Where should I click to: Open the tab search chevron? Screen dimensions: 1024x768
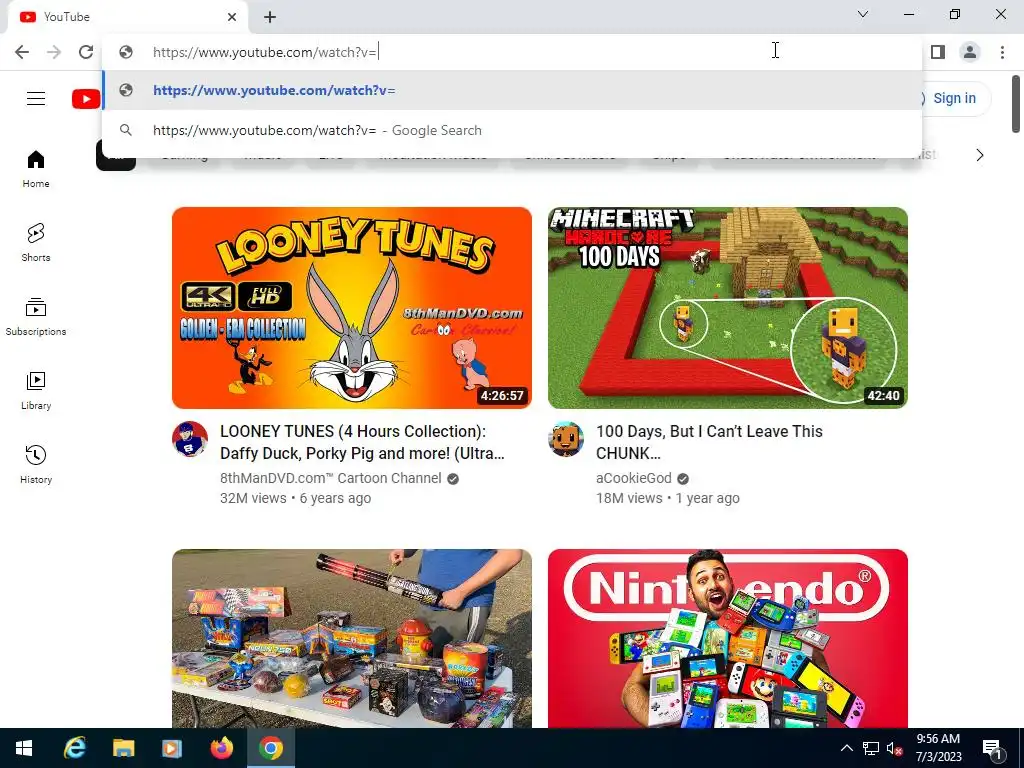point(863,14)
